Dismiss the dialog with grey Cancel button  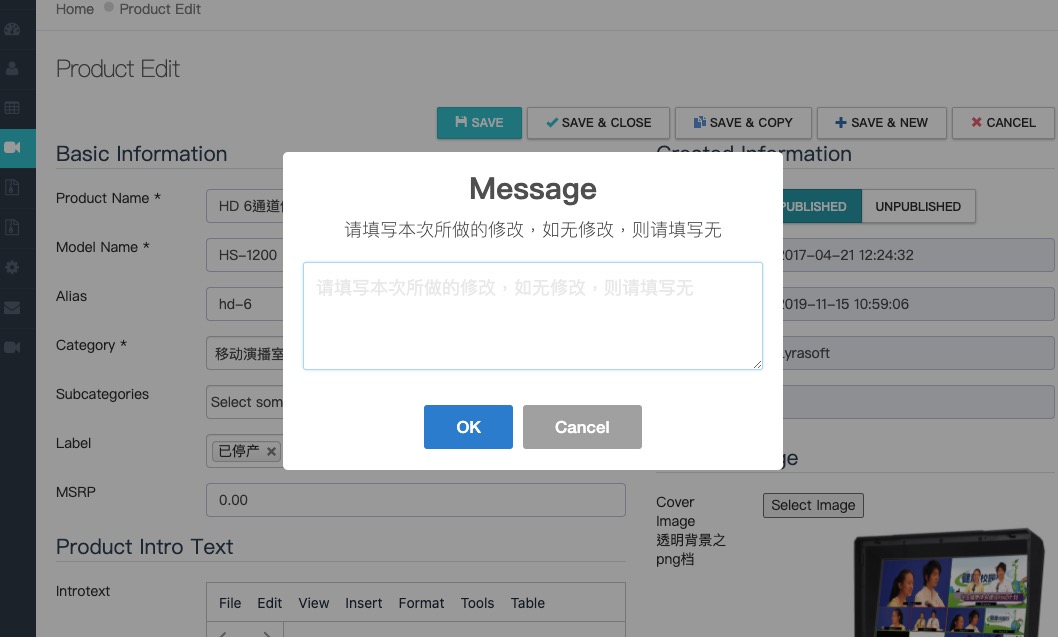tap(582, 427)
